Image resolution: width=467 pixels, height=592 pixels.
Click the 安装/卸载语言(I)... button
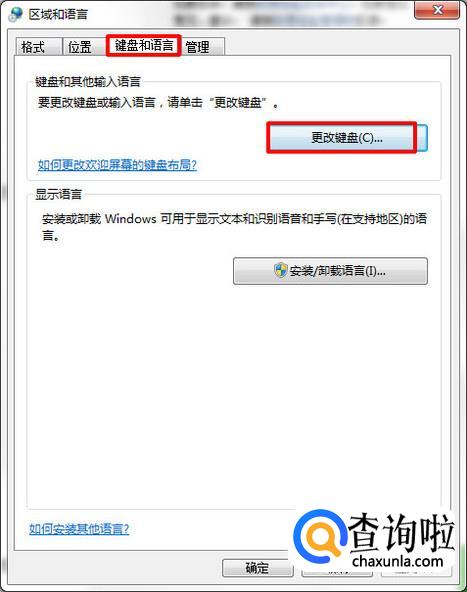(x=330, y=271)
